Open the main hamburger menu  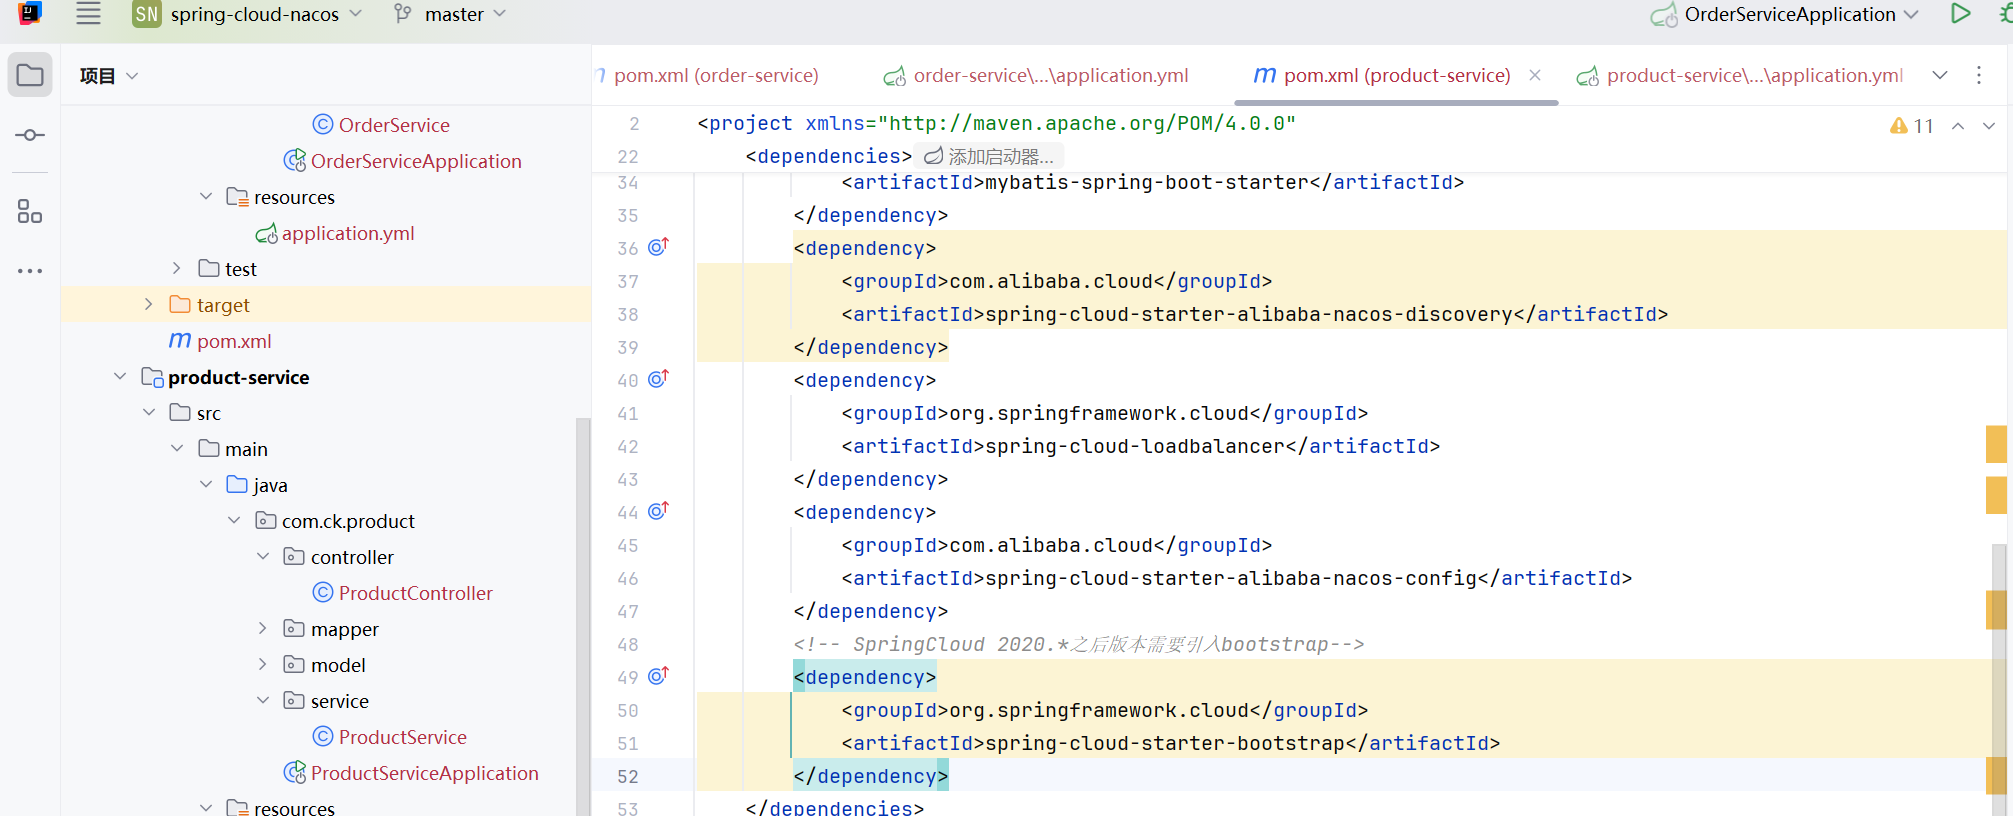pos(88,14)
